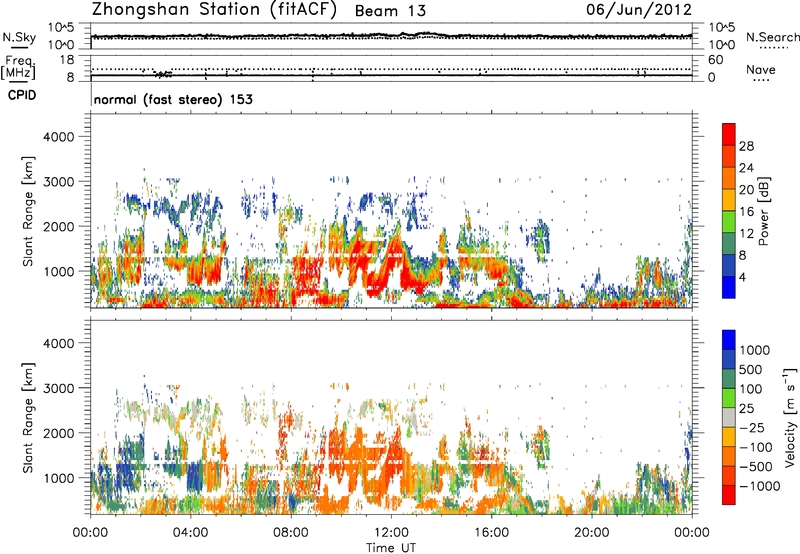The width and height of the screenshot is (800, 554).
Task: Click the Velocity panel 'Slant Range [km]' label
Action: tap(28, 418)
